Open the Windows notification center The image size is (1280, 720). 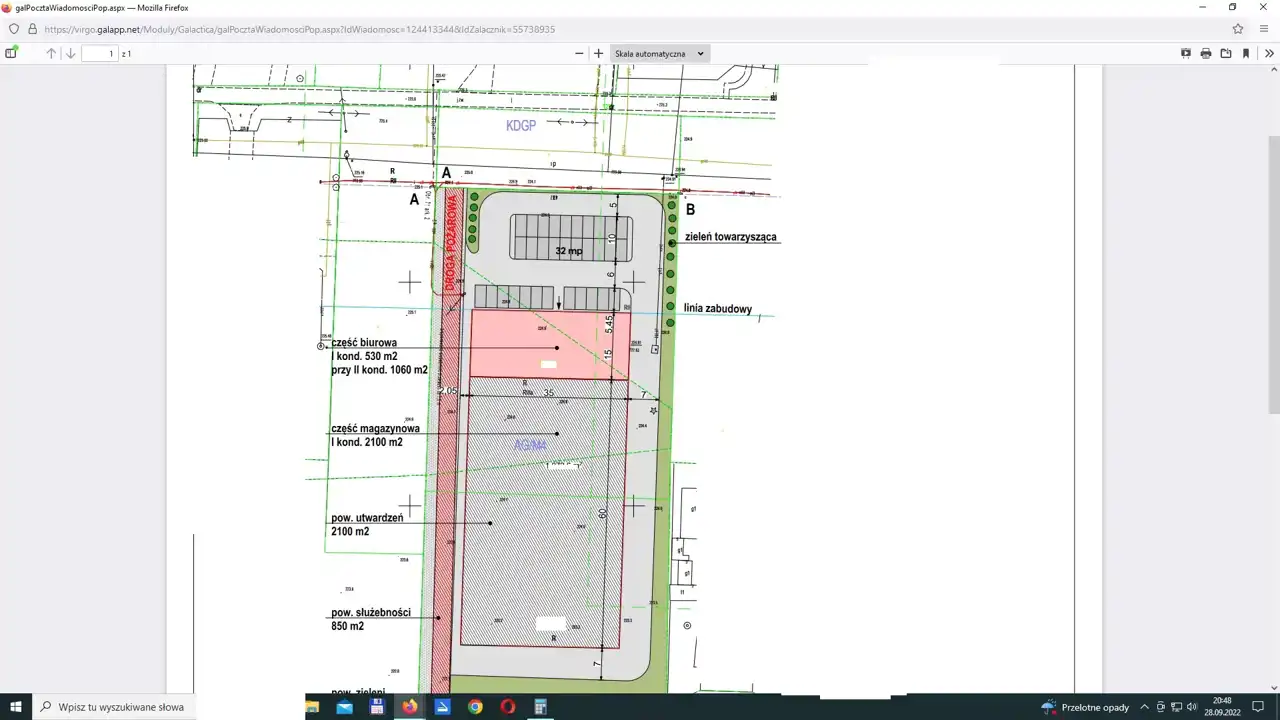tap(1259, 707)
